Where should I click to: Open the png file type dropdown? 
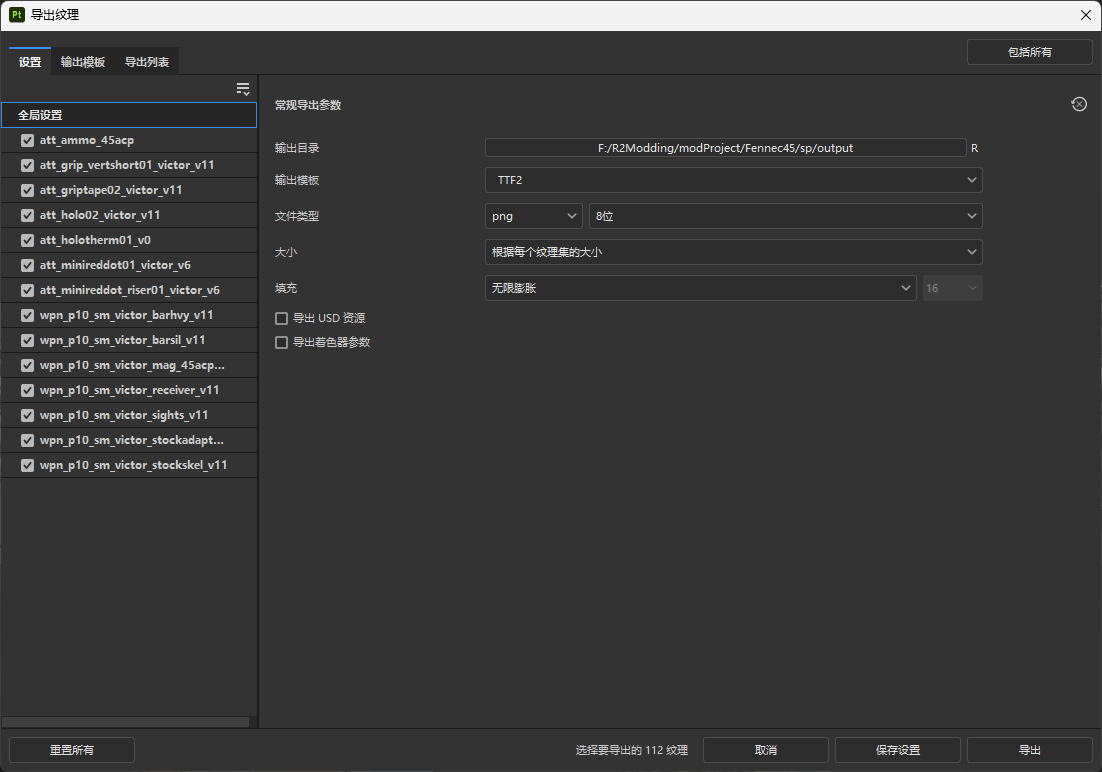click(x=533, y=216)
